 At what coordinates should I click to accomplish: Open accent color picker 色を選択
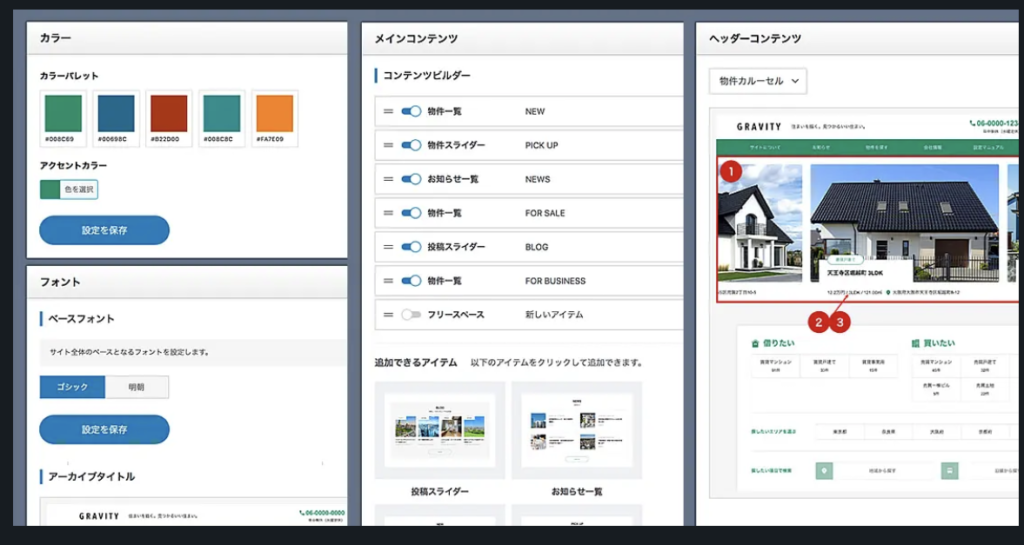[x=69, y=190]
